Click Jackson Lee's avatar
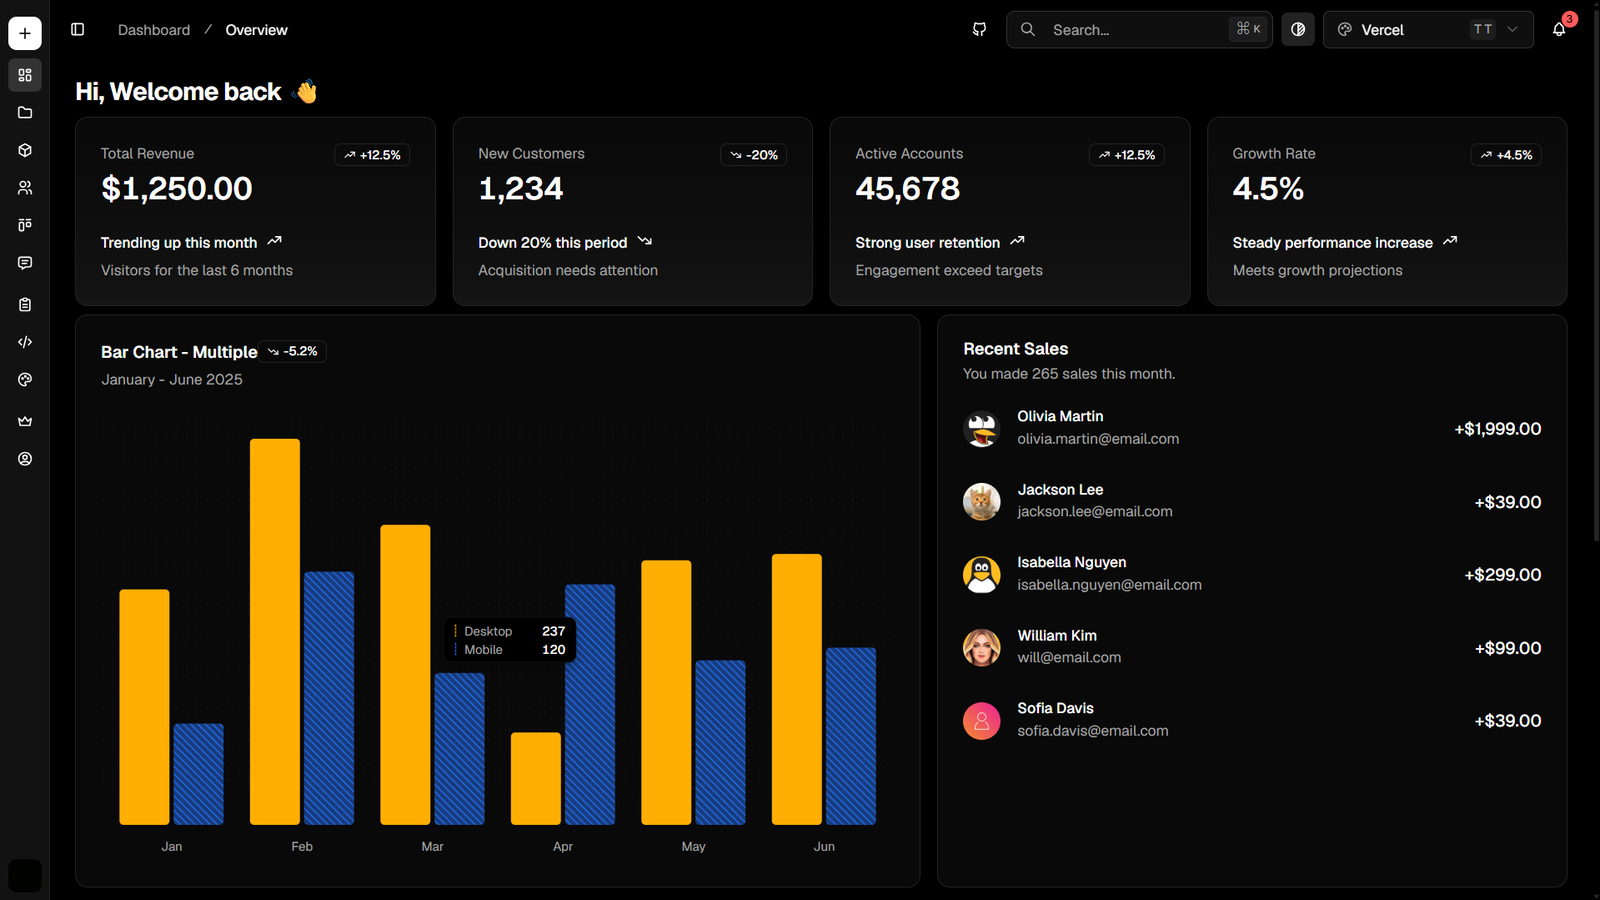1600x900 pixels. pyautogui.click(x=981, y=502)
